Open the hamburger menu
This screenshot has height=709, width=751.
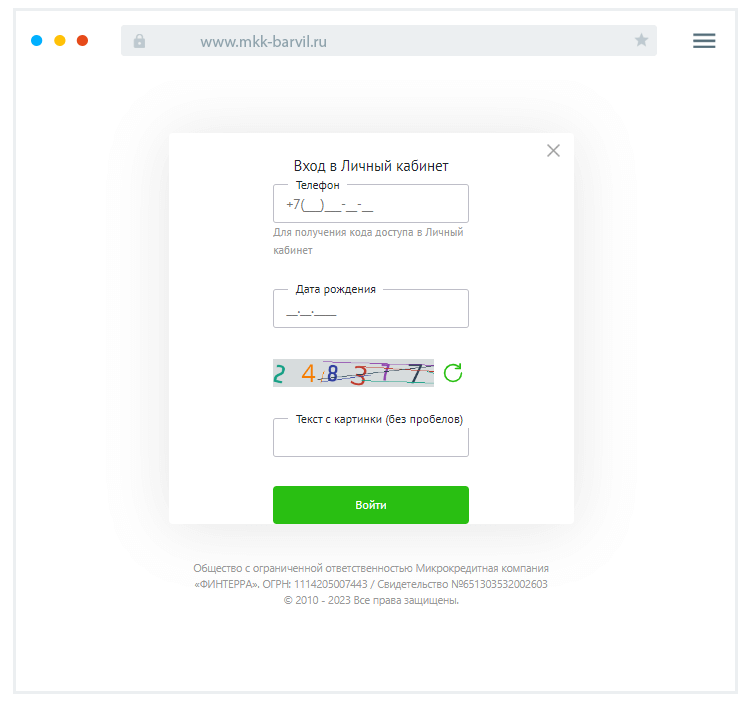click(x=704, y=41)
